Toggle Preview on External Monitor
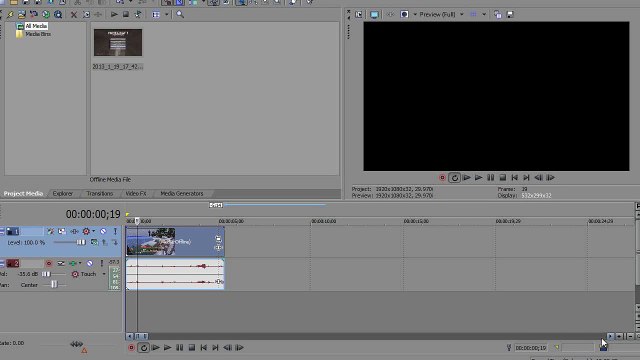 374,15
